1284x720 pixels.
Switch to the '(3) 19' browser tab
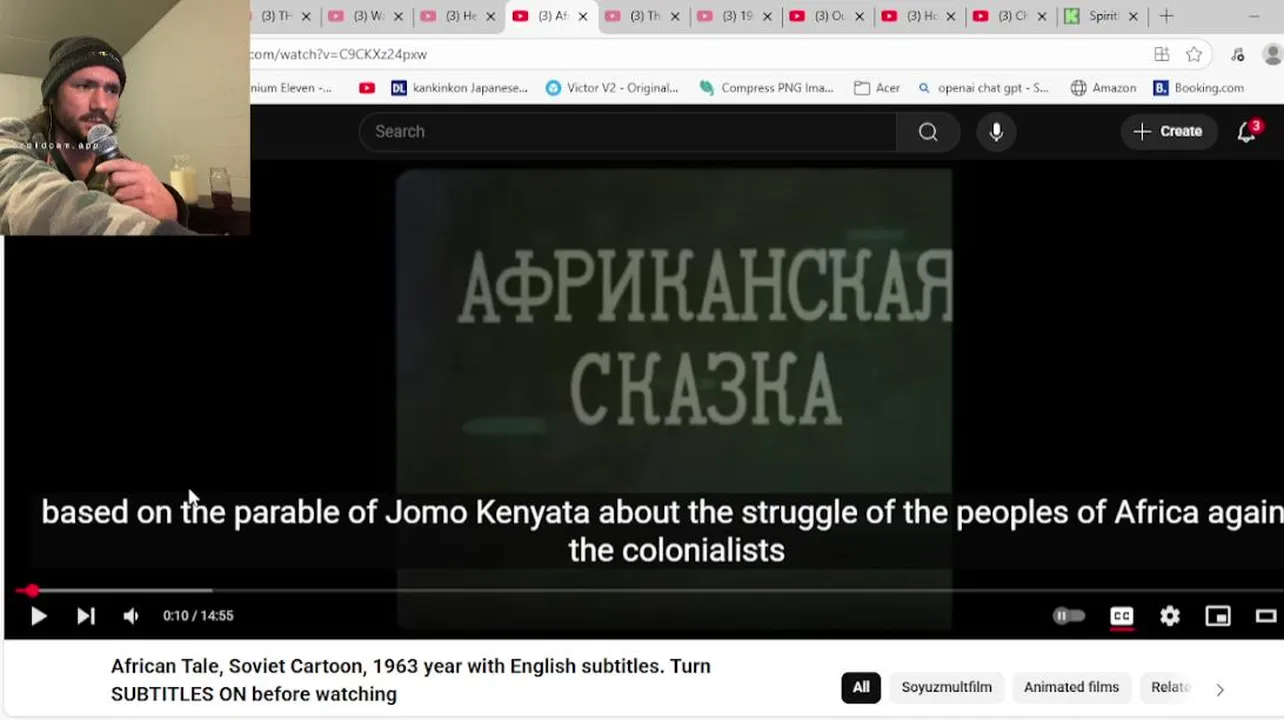(736, 16)
